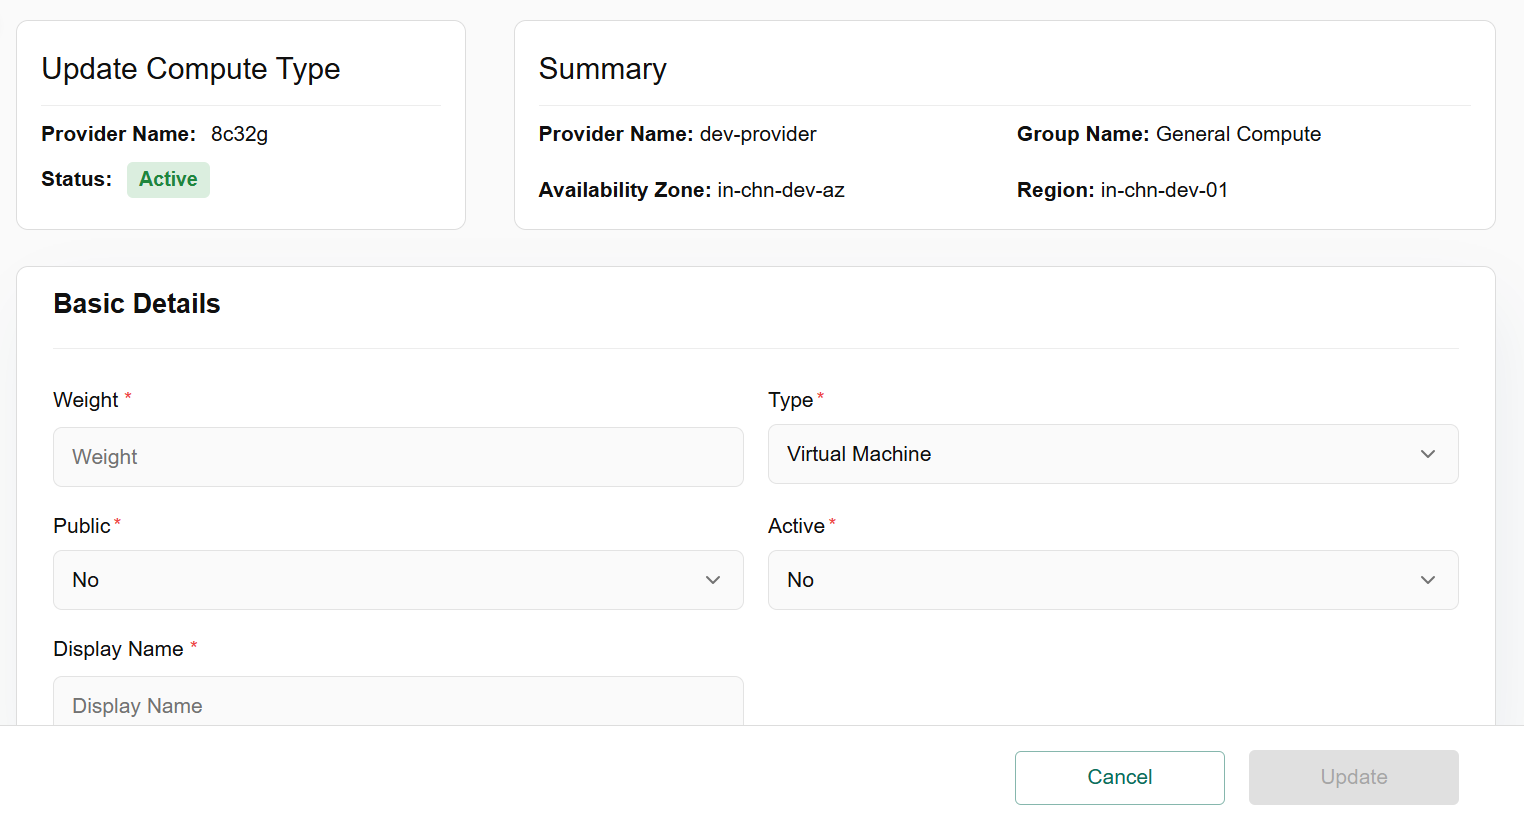Click the green Active status badge
Screen dimensions: 1524x819
168,180
